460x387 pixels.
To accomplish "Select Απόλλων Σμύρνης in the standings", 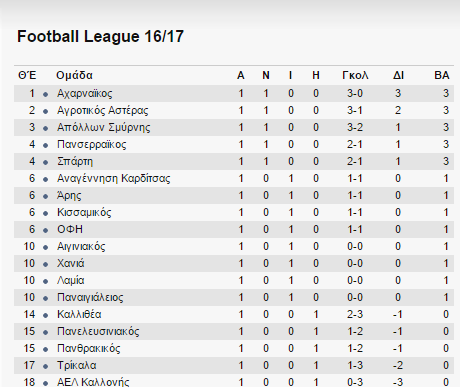I will pyautogui.click(x=104, y=128).
